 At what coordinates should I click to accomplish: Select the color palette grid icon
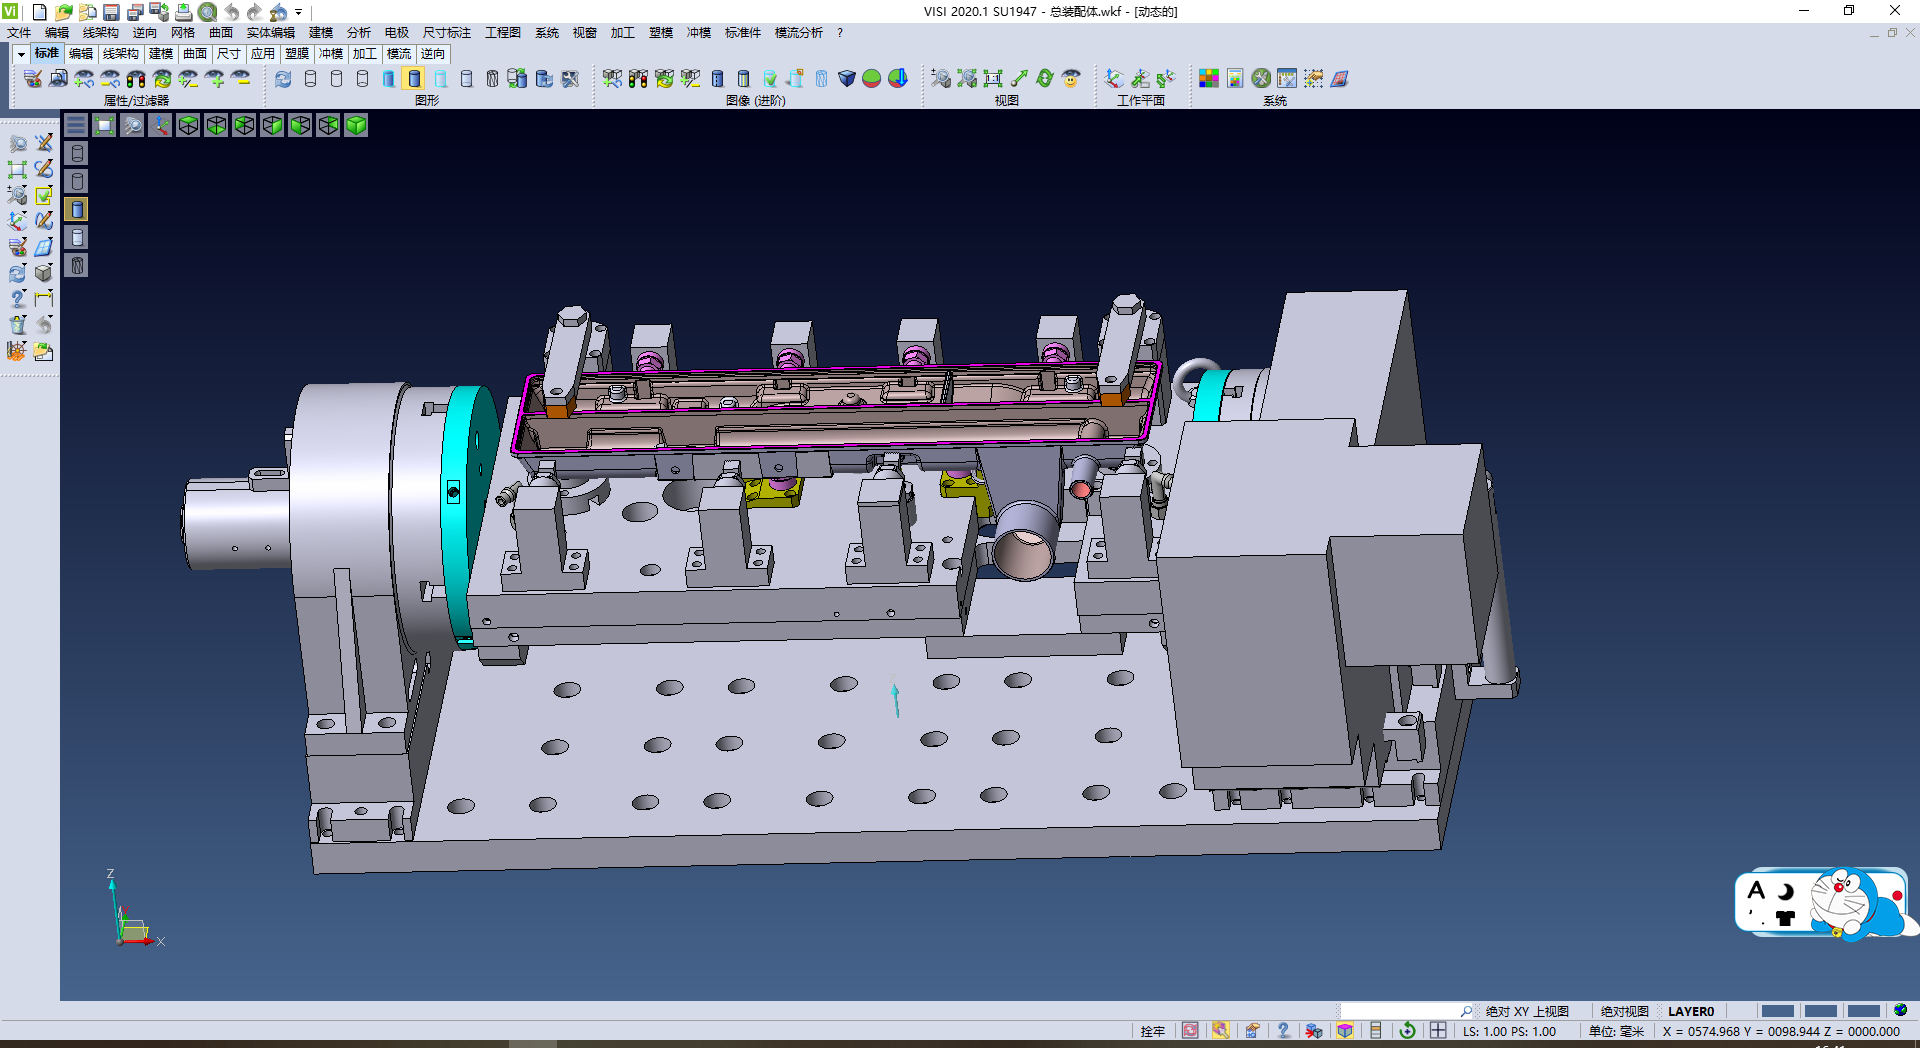(1209, 78)
